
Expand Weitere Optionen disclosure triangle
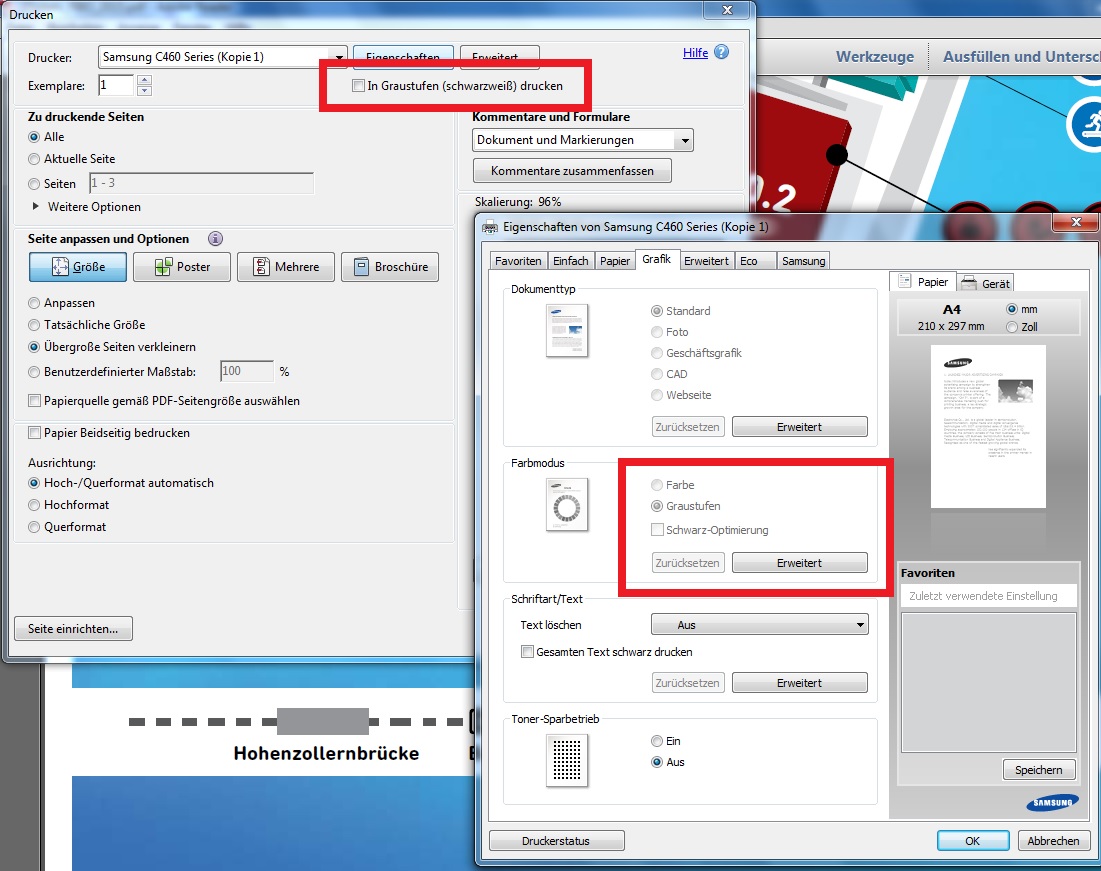[36, 207]
